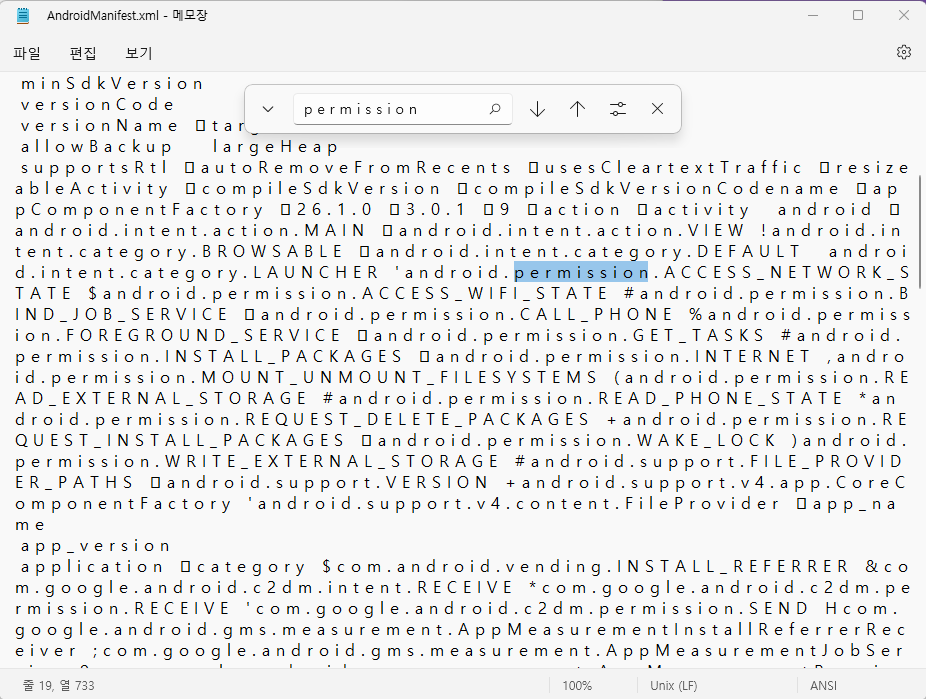The width and height of the screenshot is (926, 699).
Task: Click the MOUNT_UNMOUNT_FILESYSTEMS text
Action: [x=399, y=377]
